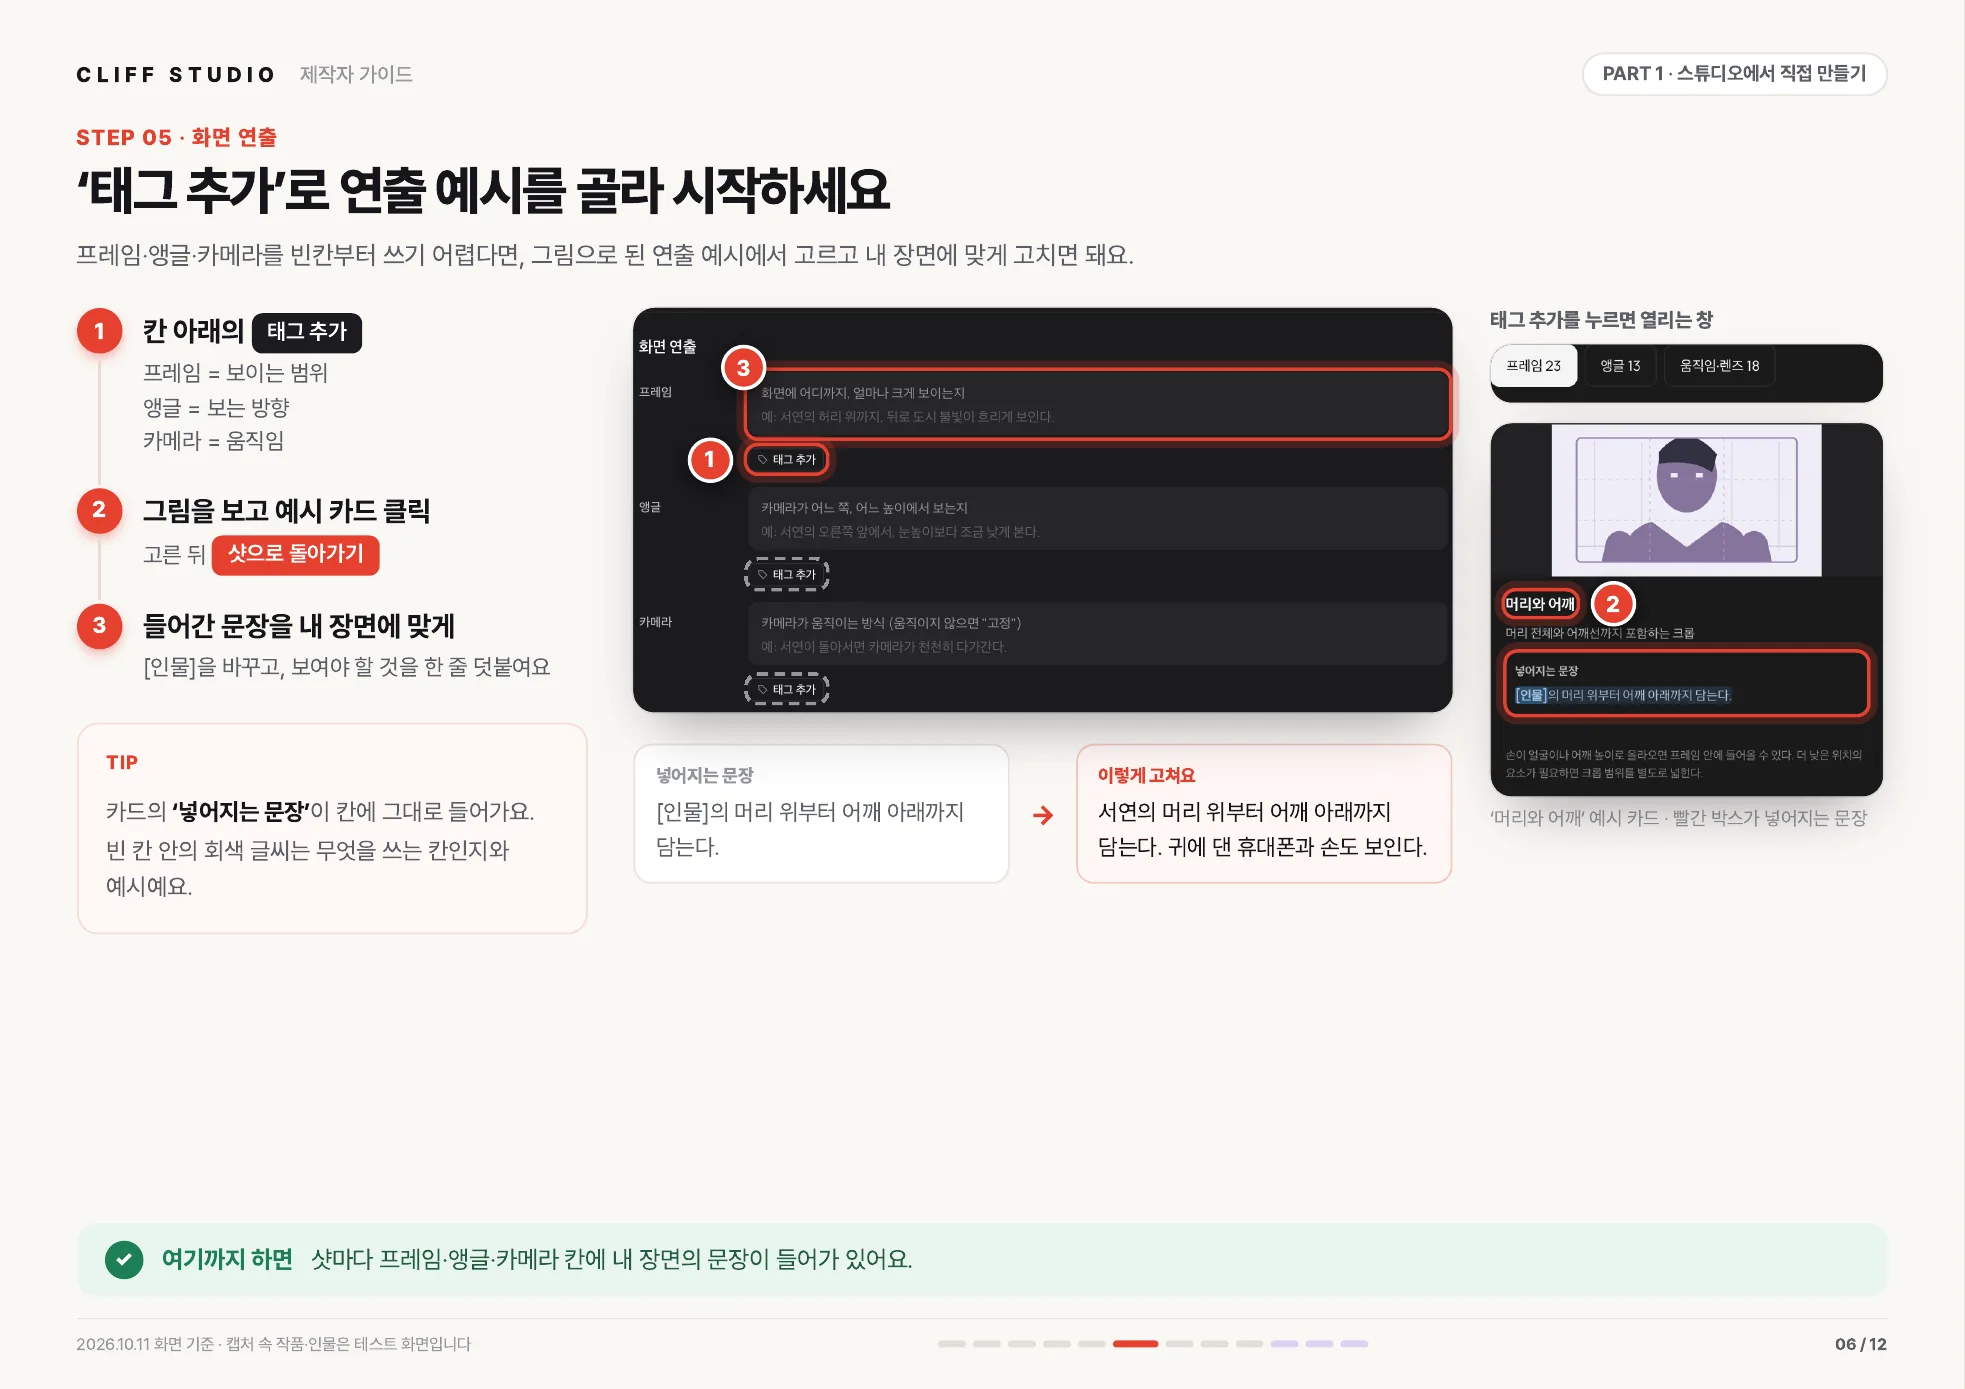
Task: Click the 여기까지 하면 green text
Action: coord(227,1259)
